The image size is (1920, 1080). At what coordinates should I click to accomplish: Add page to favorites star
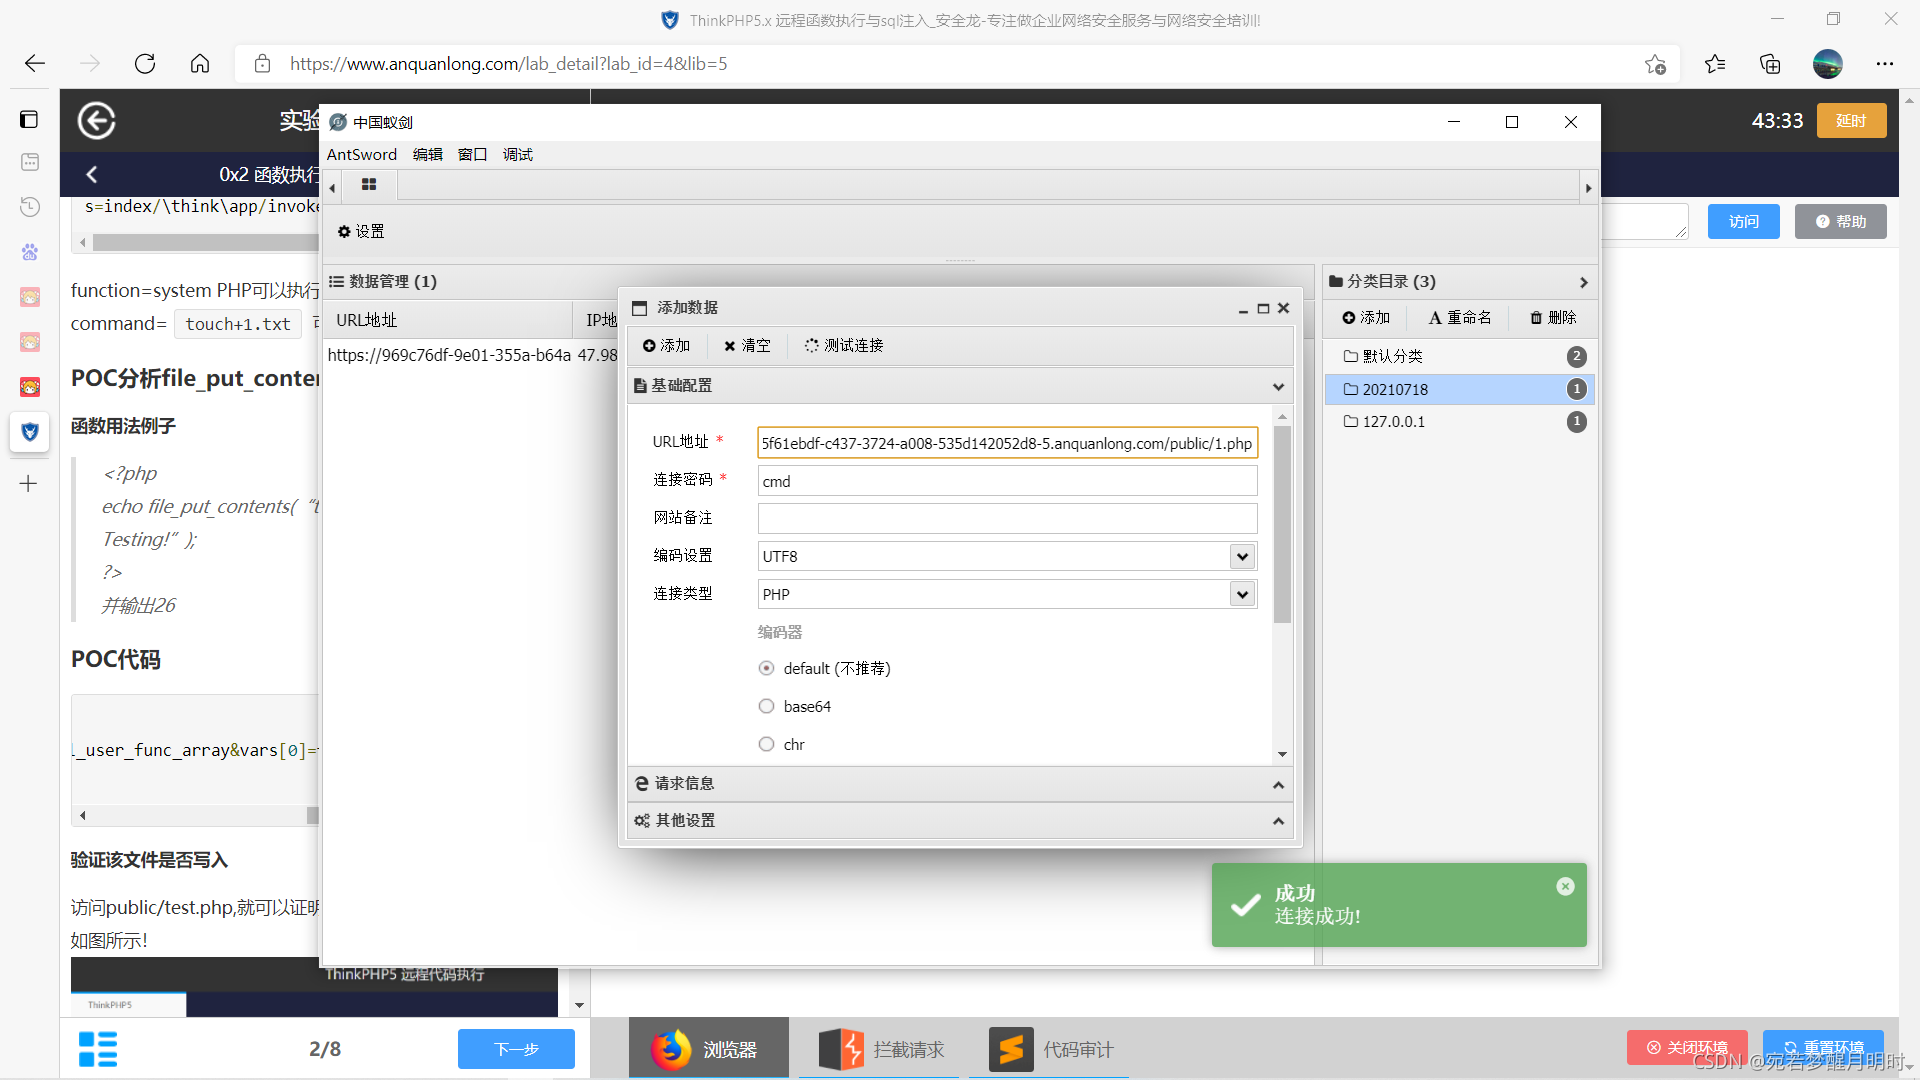(1655, 64)
